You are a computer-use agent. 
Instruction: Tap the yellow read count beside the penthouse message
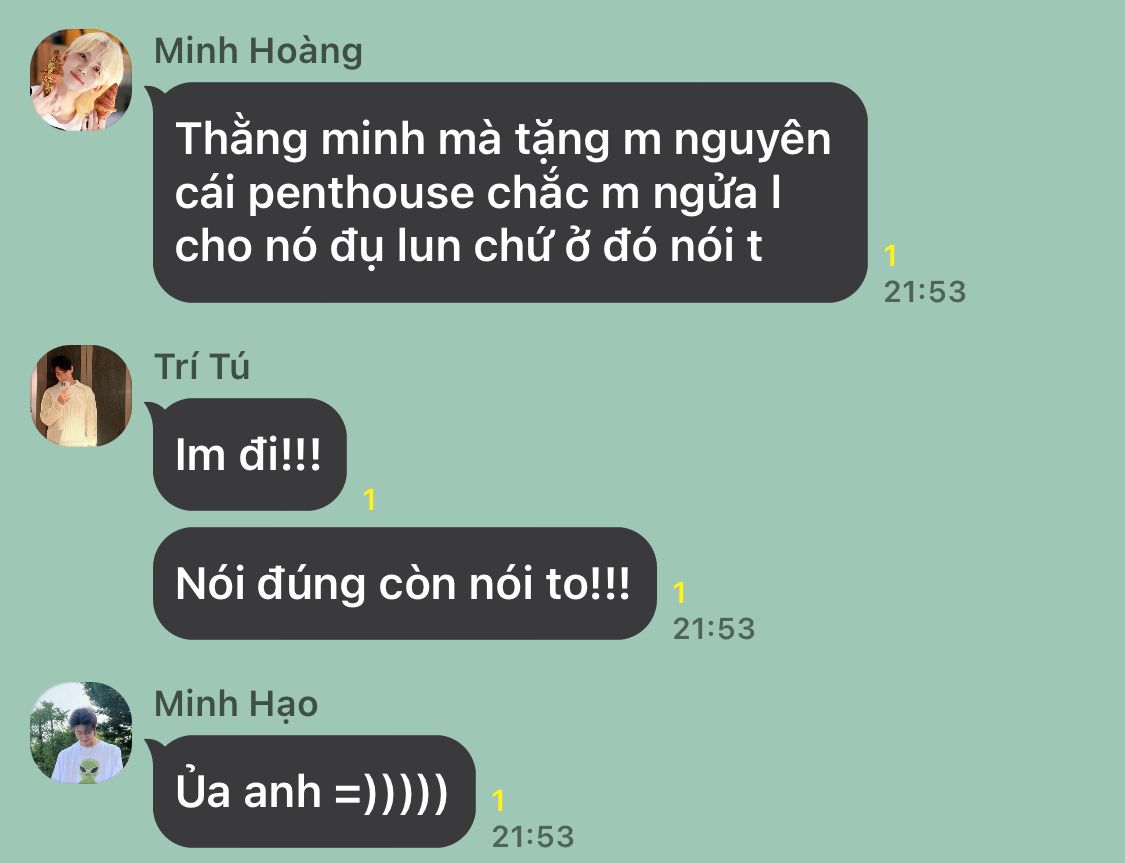pyautogui.click(x=890, y=255)
